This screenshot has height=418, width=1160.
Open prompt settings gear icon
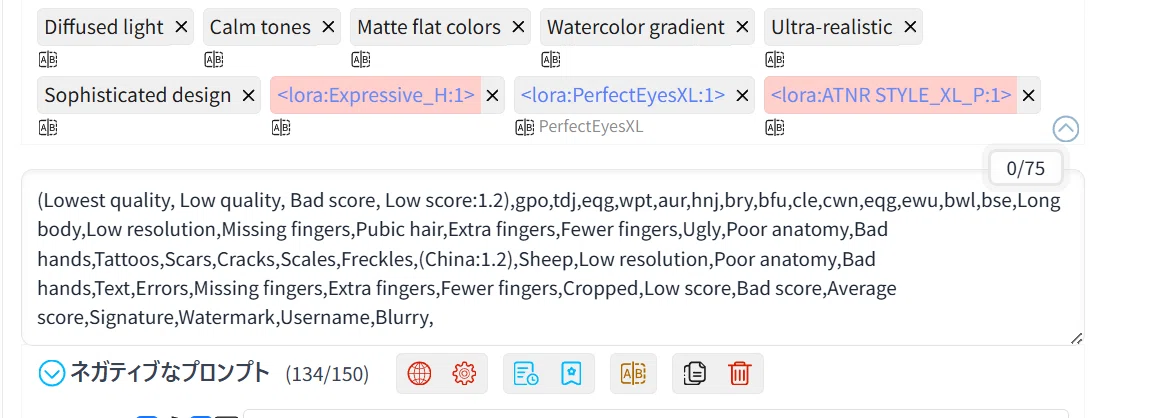pyautogui.click(x=464, y=374)
